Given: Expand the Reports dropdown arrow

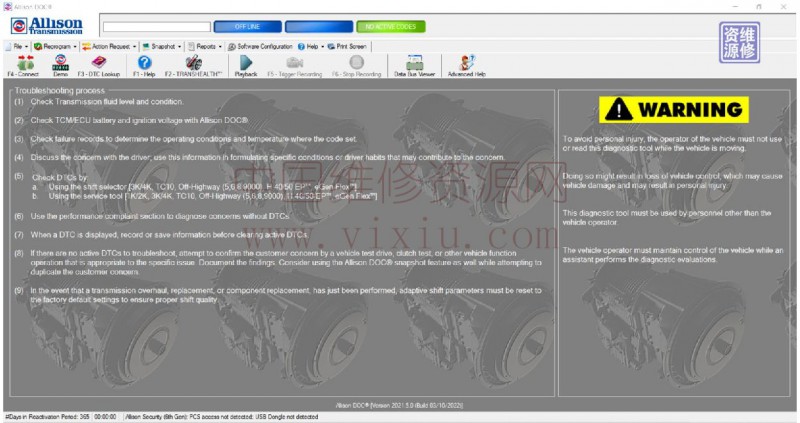Looking at the screenshot, I should point(220,47).
